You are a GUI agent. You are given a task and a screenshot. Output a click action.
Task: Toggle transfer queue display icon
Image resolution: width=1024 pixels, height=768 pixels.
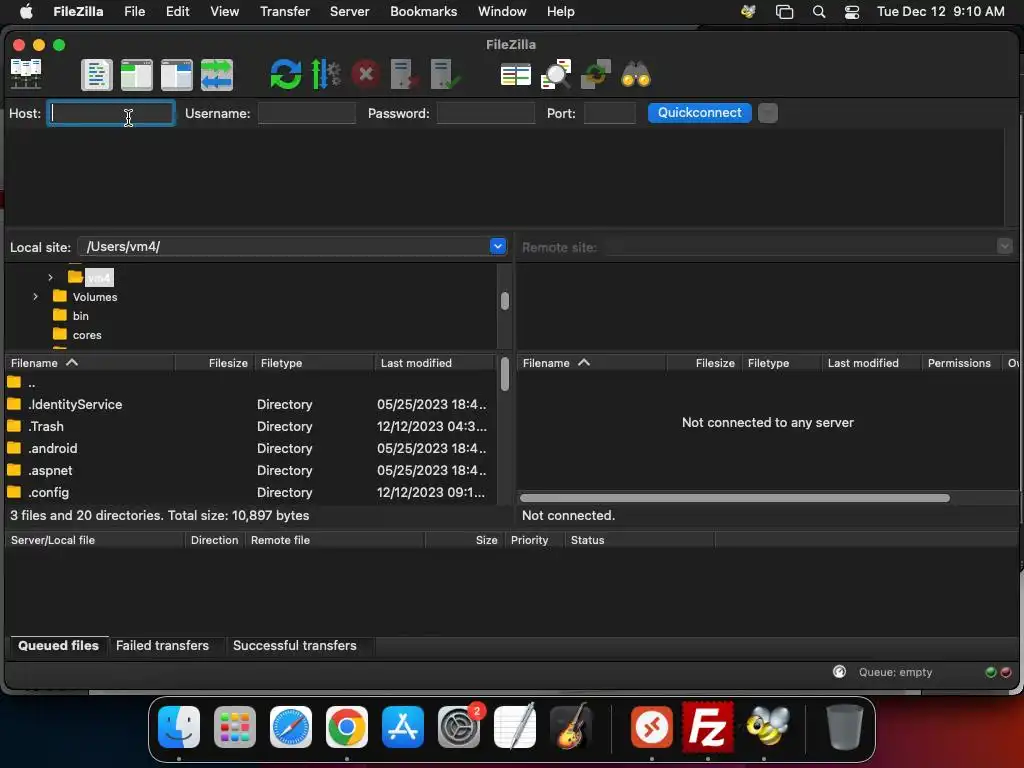[x=217, y=74]
